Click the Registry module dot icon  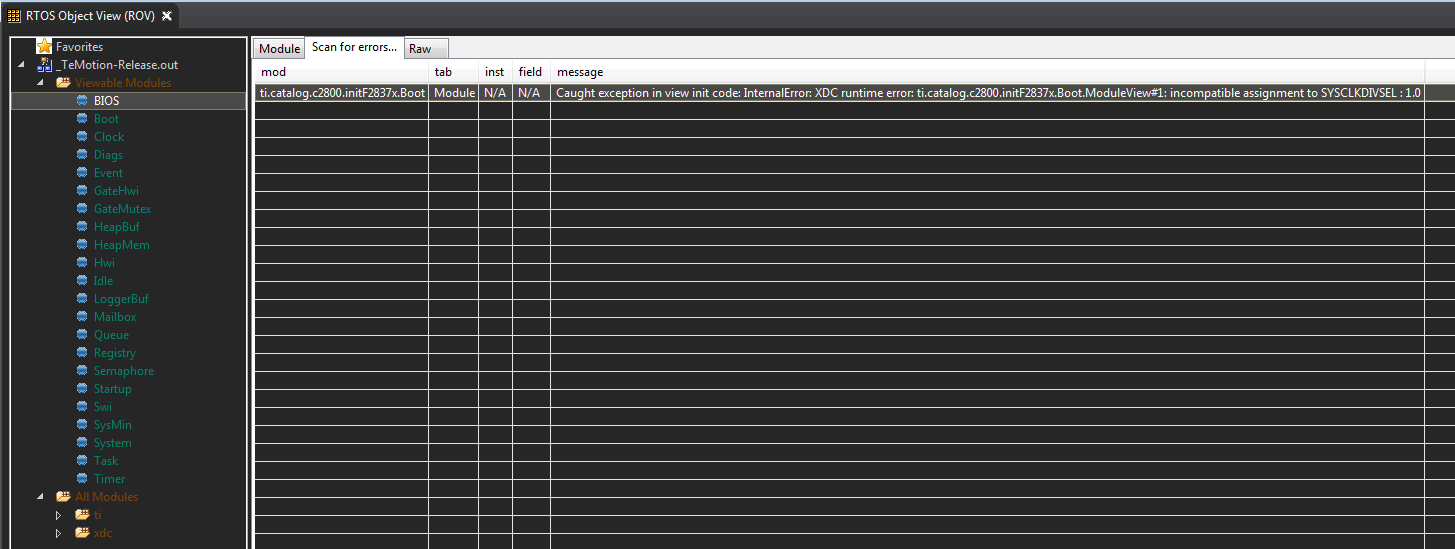(82, 353)
